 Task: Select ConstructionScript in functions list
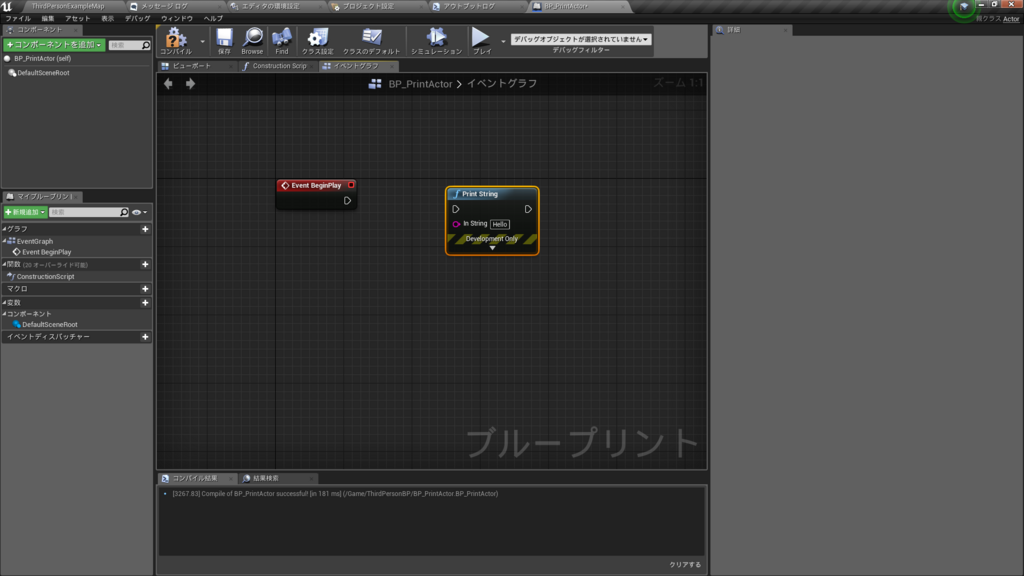pos(45,277)
